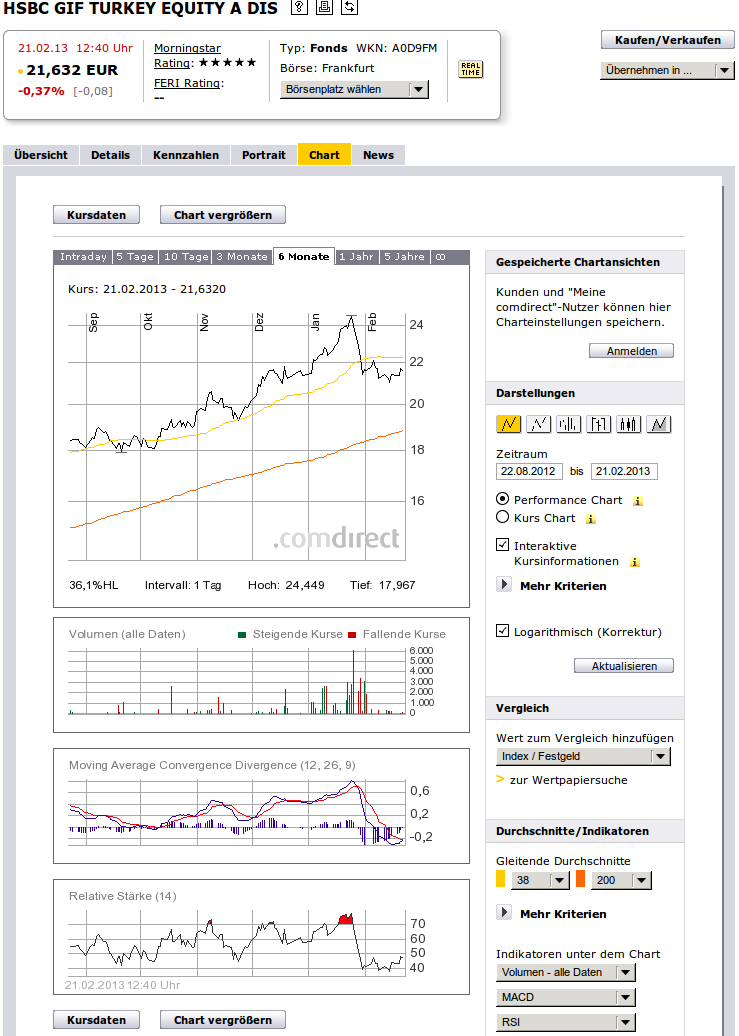Open the Übernehmen in ... dropdown
Viewport: 739px width, 1036px height.
click(x=667, y=70)
